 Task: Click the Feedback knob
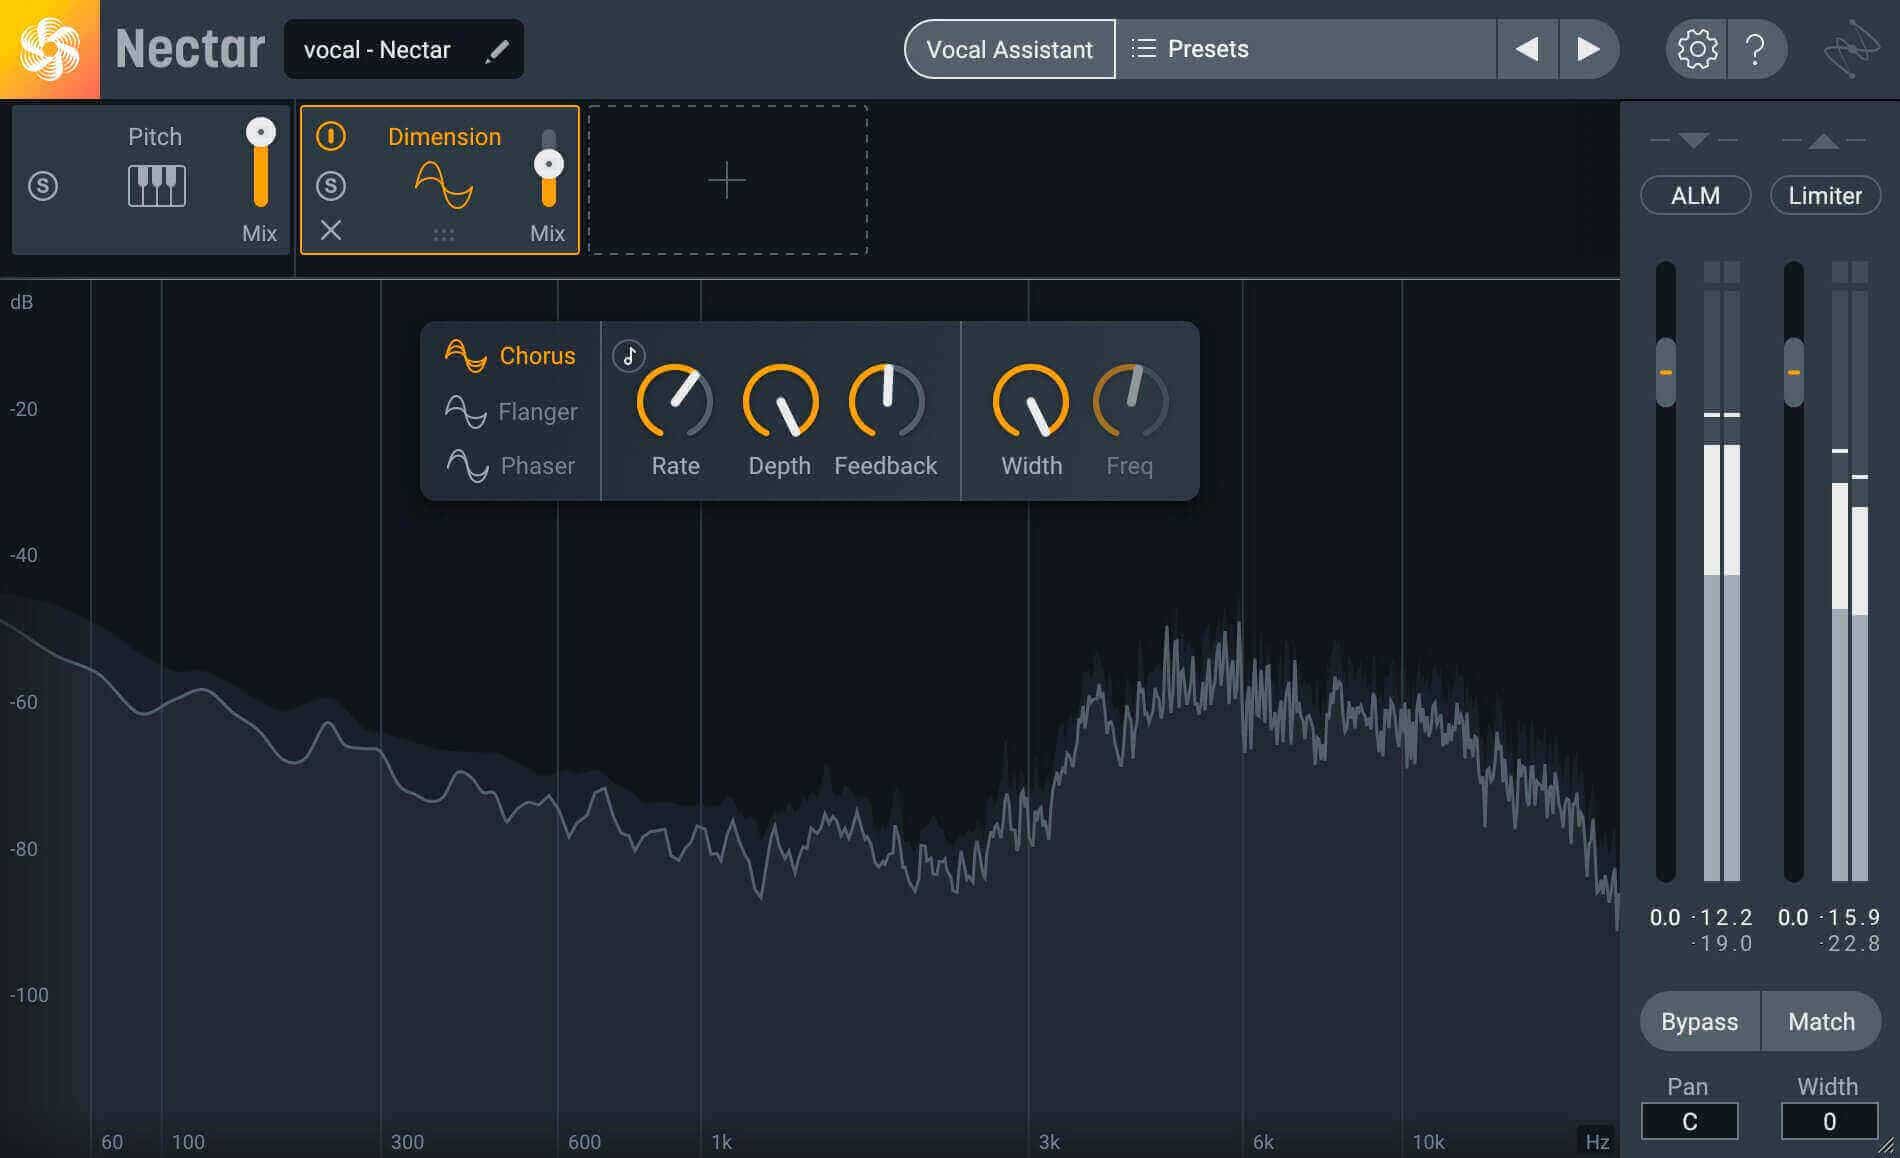coord(886,402)
